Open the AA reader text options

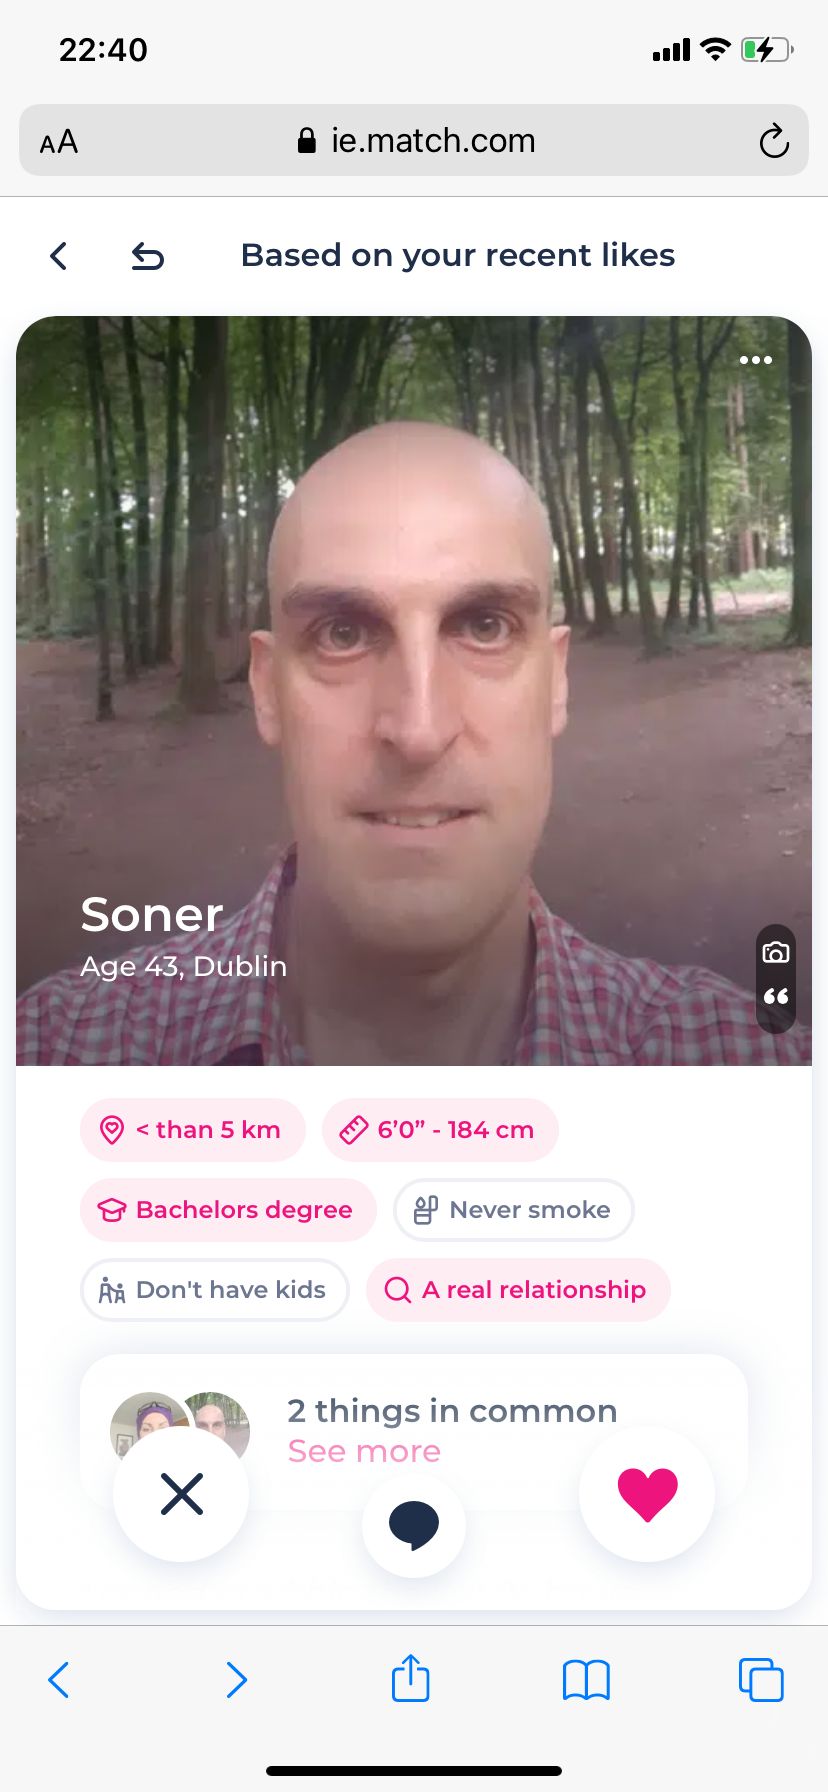coord(59,142)
